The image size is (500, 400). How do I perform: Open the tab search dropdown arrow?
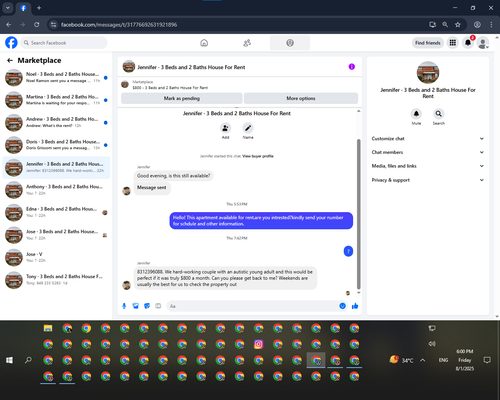(8, 8)
